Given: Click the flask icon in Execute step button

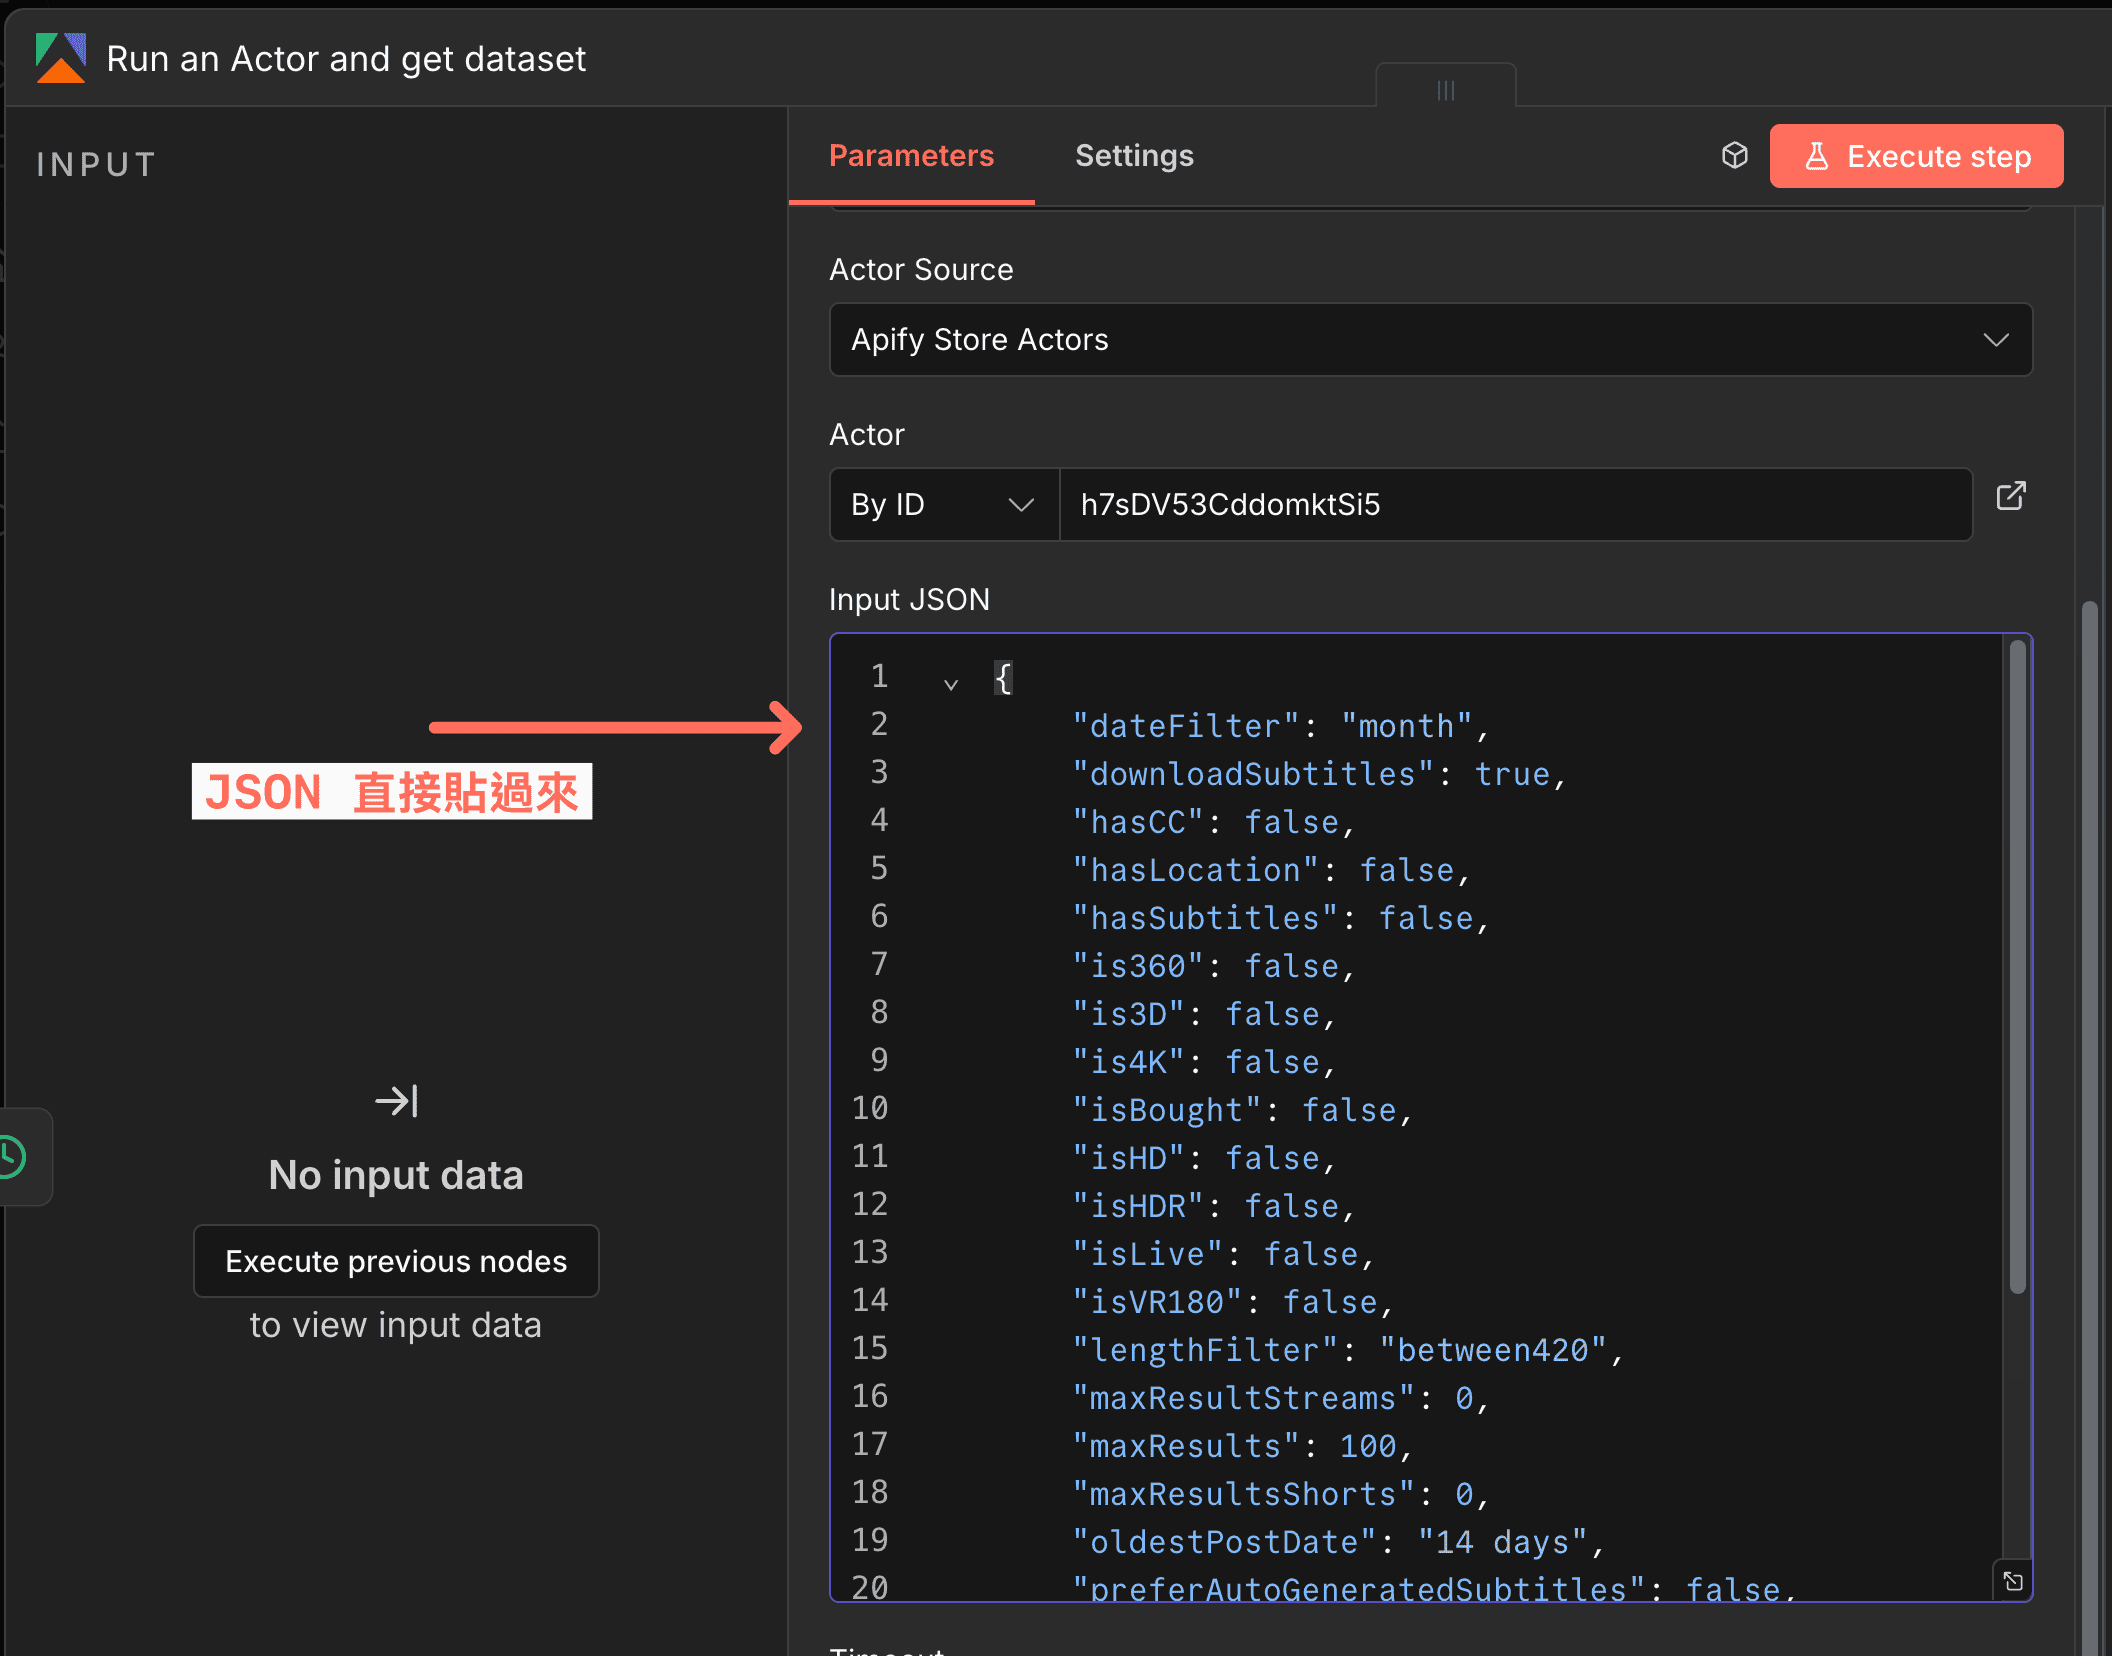Looking at the screenshot, I should [1817, 156].
